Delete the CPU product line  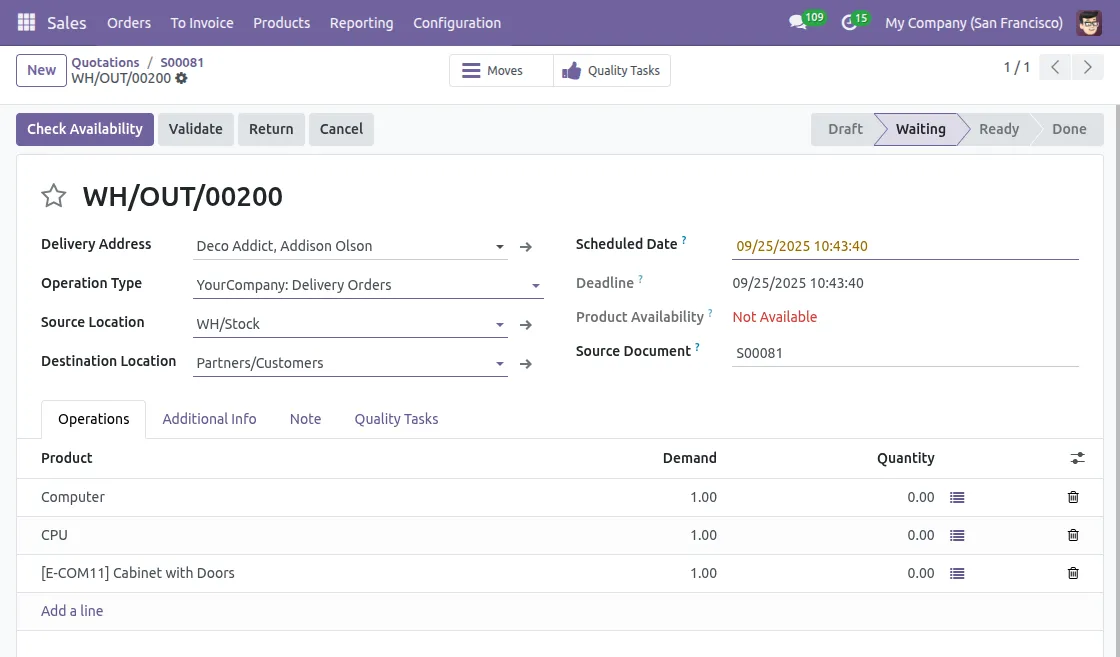tap(1073, 535)
